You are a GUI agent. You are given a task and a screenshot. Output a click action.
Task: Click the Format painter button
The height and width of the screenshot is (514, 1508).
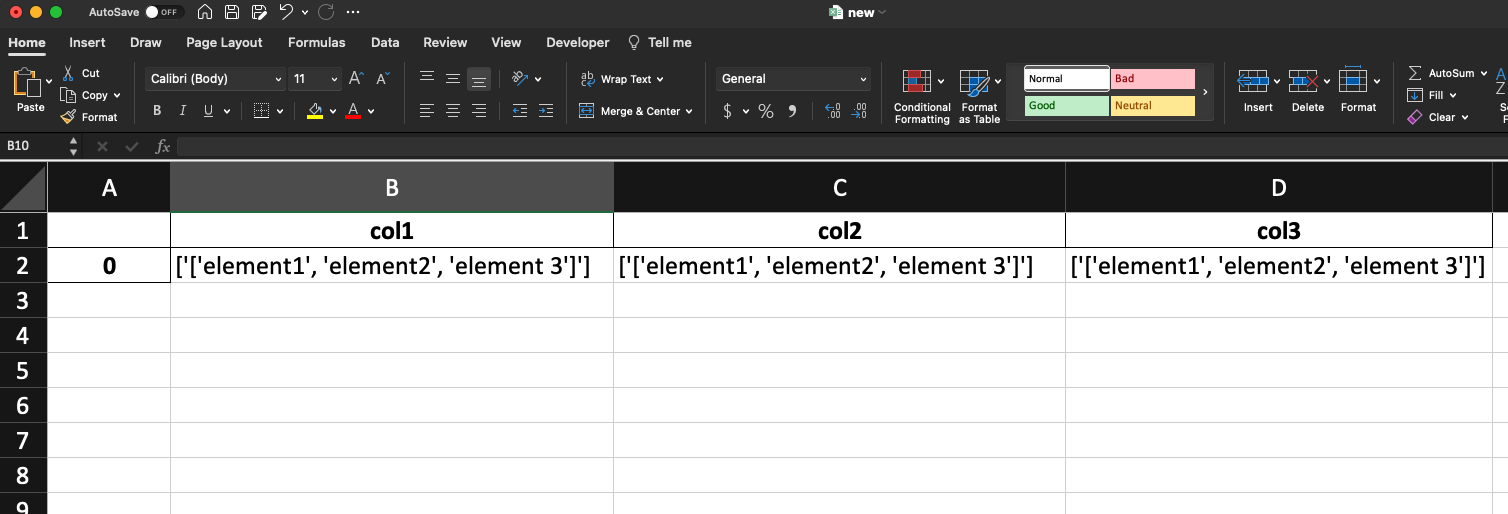point(89,117)
